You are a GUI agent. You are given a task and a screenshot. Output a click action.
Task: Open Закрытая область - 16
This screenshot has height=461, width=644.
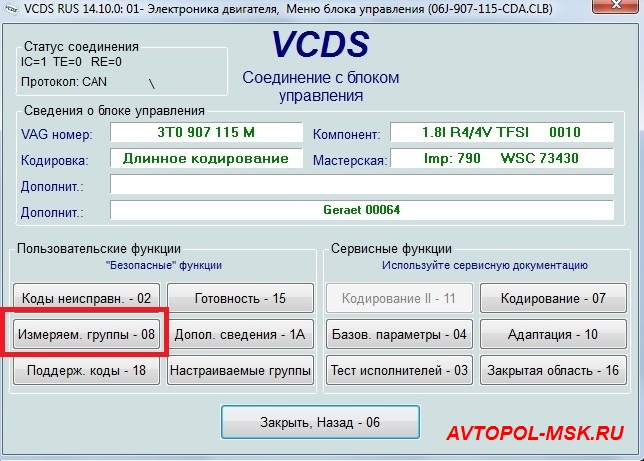click(x=553, y=370)
